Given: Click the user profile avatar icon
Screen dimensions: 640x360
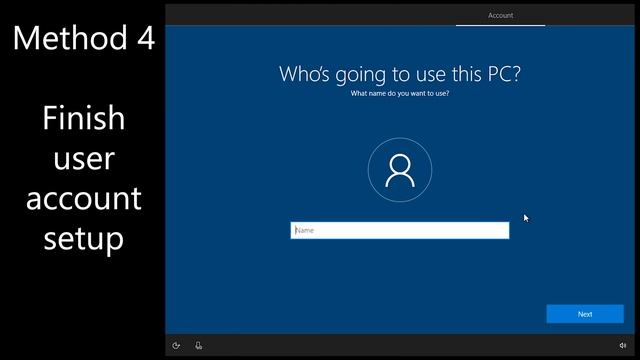Looking at the screenshot, I should (400, 170).
